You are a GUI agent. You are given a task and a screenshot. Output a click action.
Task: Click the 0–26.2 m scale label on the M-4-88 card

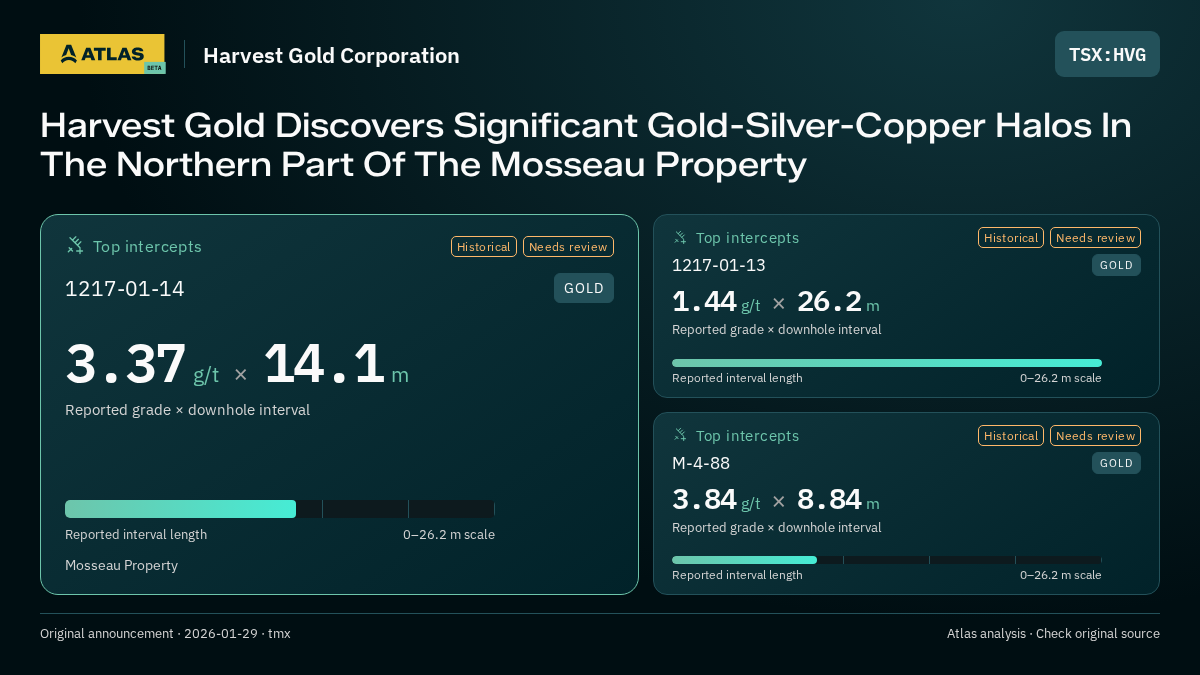pos(1061,575)
